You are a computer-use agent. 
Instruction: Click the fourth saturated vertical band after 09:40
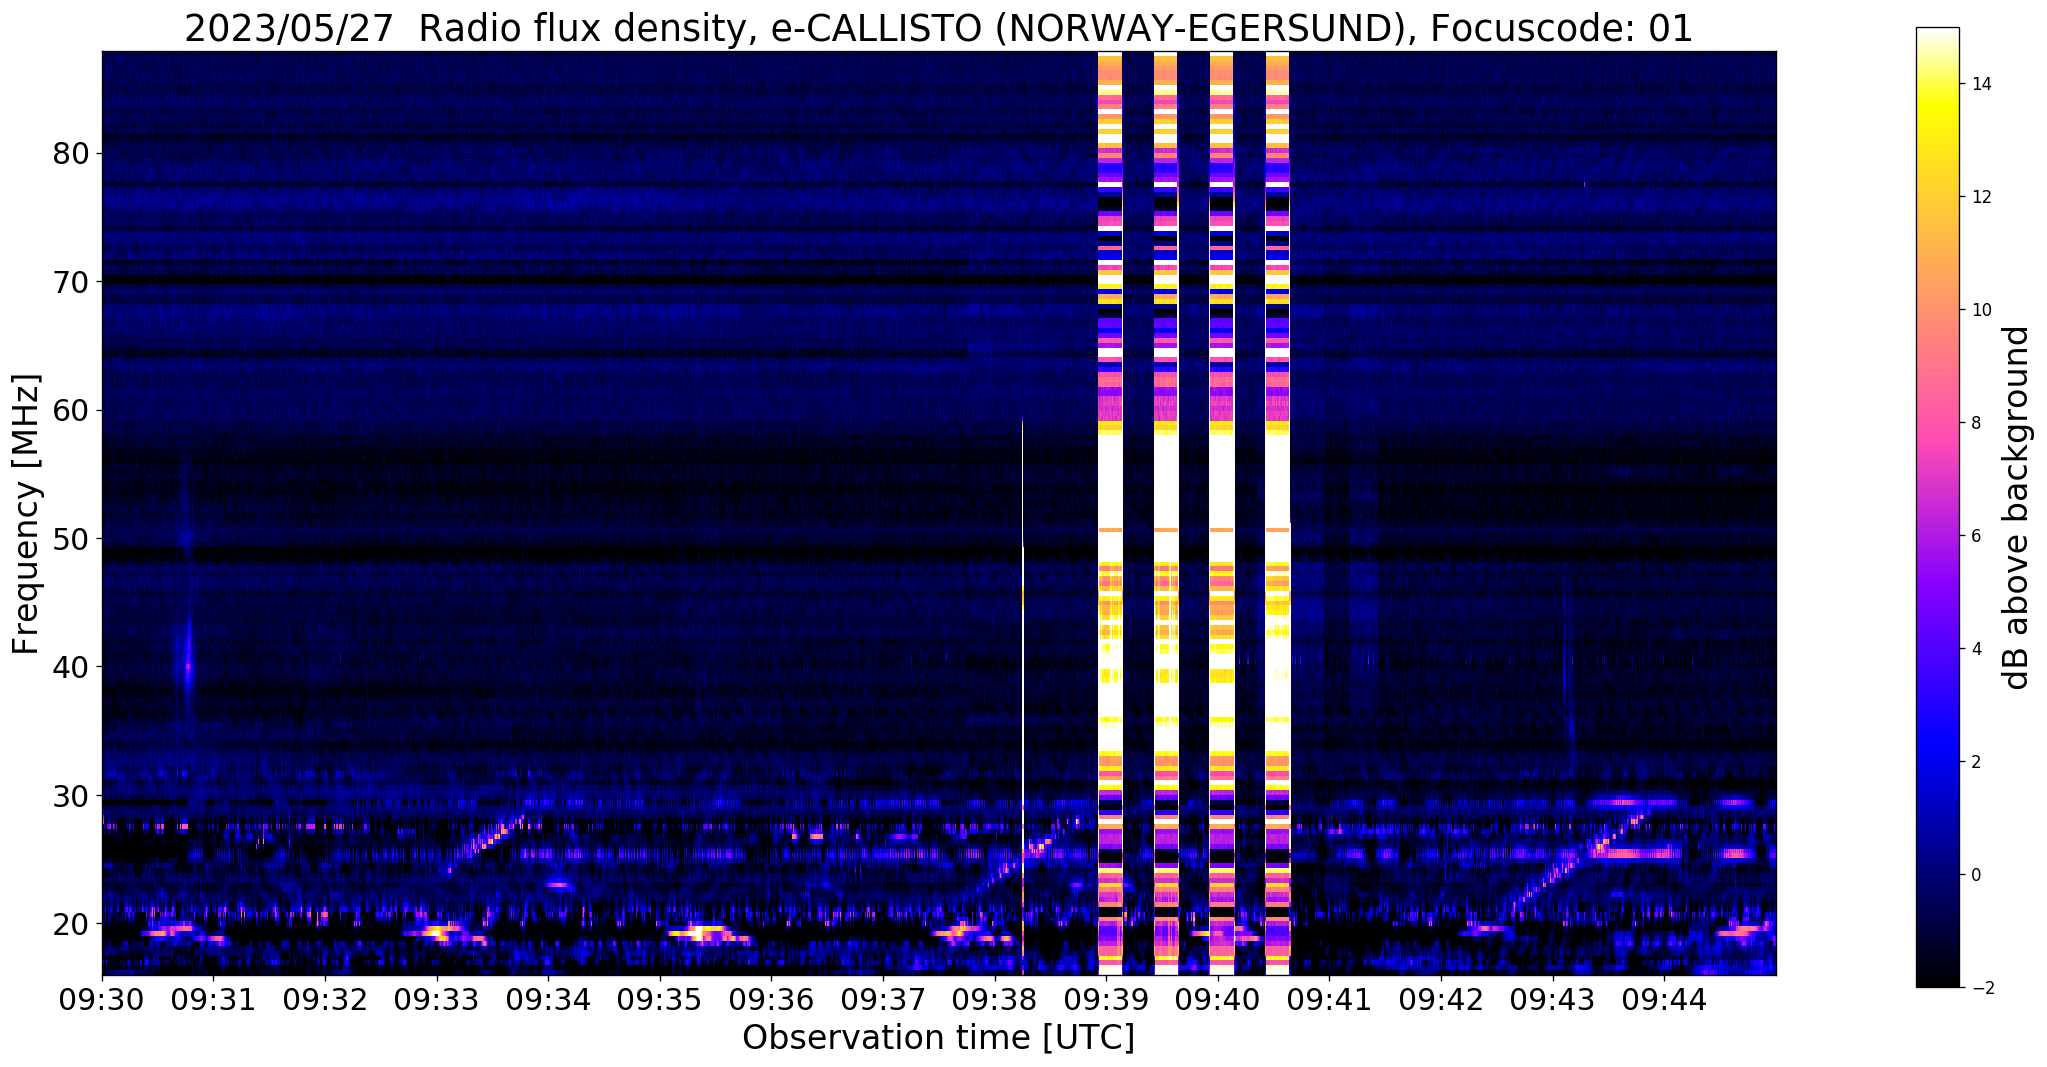point(1278,513)
